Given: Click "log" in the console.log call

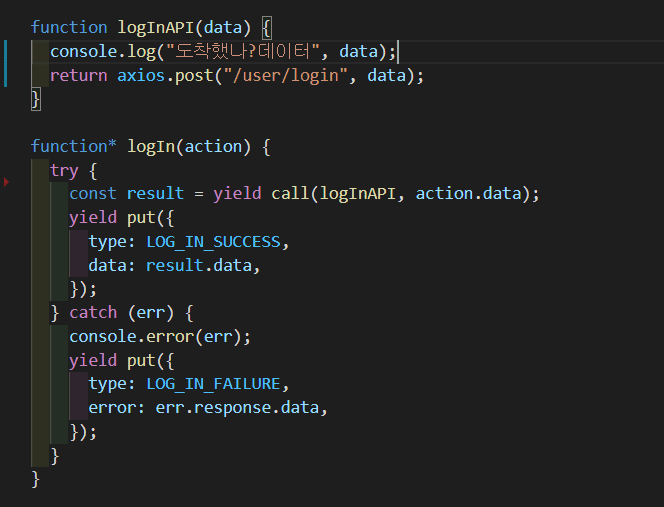Looking at the screenshot, I should coord(141,52).
